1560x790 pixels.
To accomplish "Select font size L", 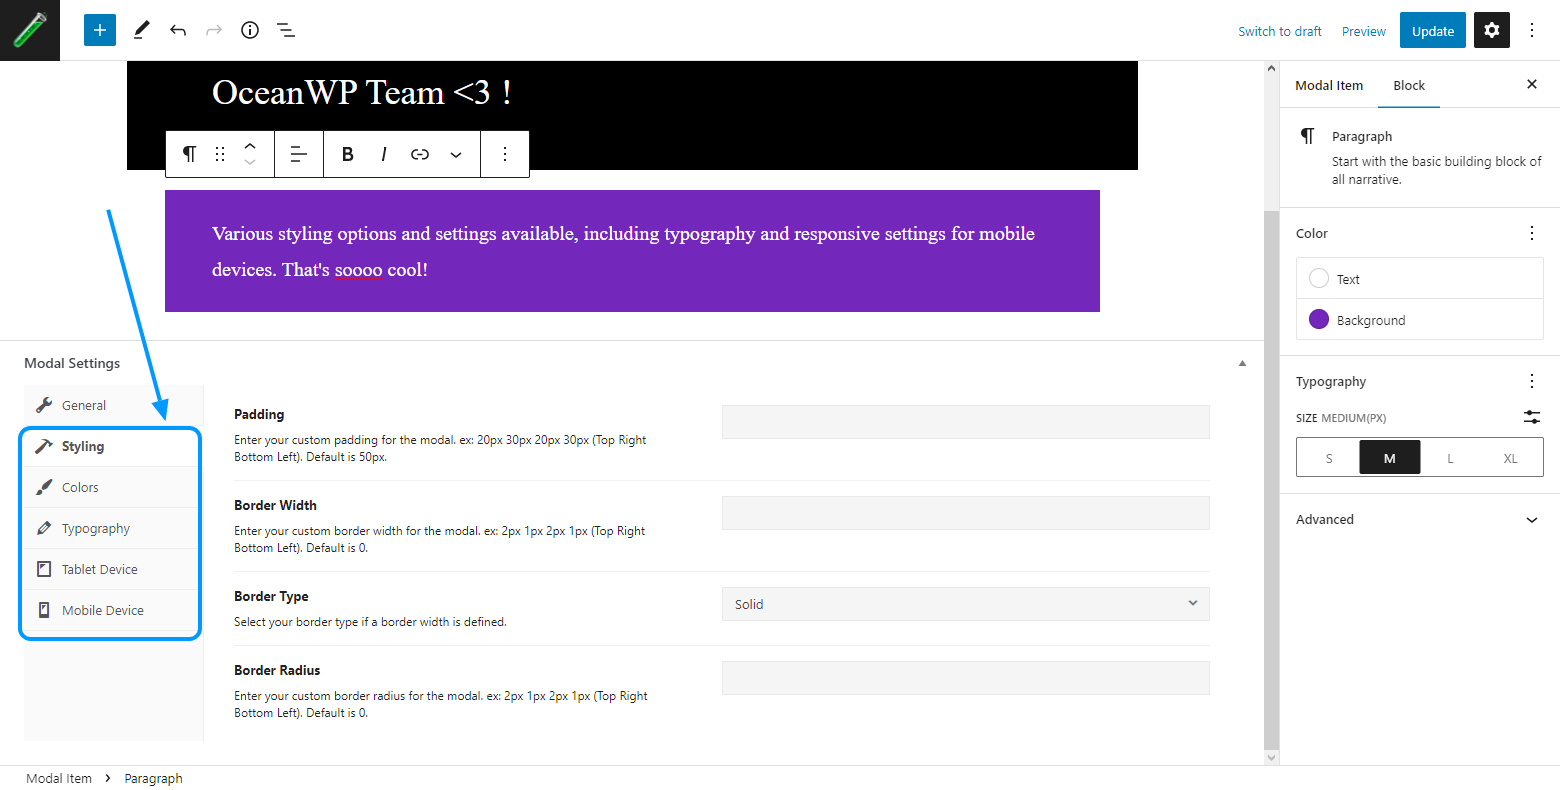I will (1450, 458).
